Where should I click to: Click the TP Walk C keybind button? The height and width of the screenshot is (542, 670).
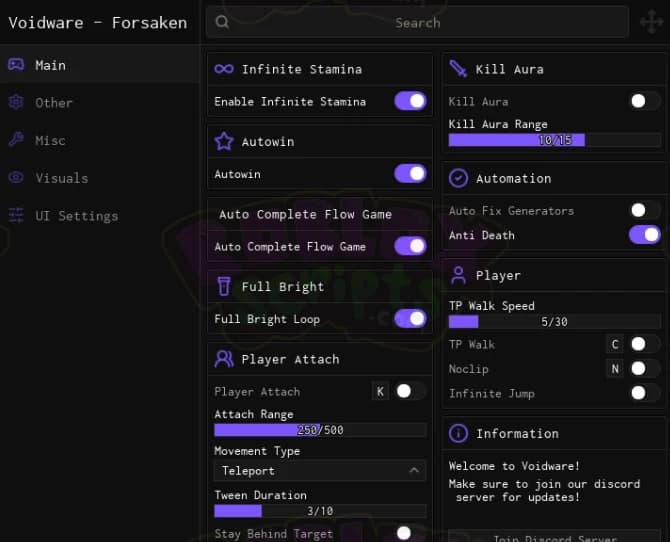(x=615, y=344)
